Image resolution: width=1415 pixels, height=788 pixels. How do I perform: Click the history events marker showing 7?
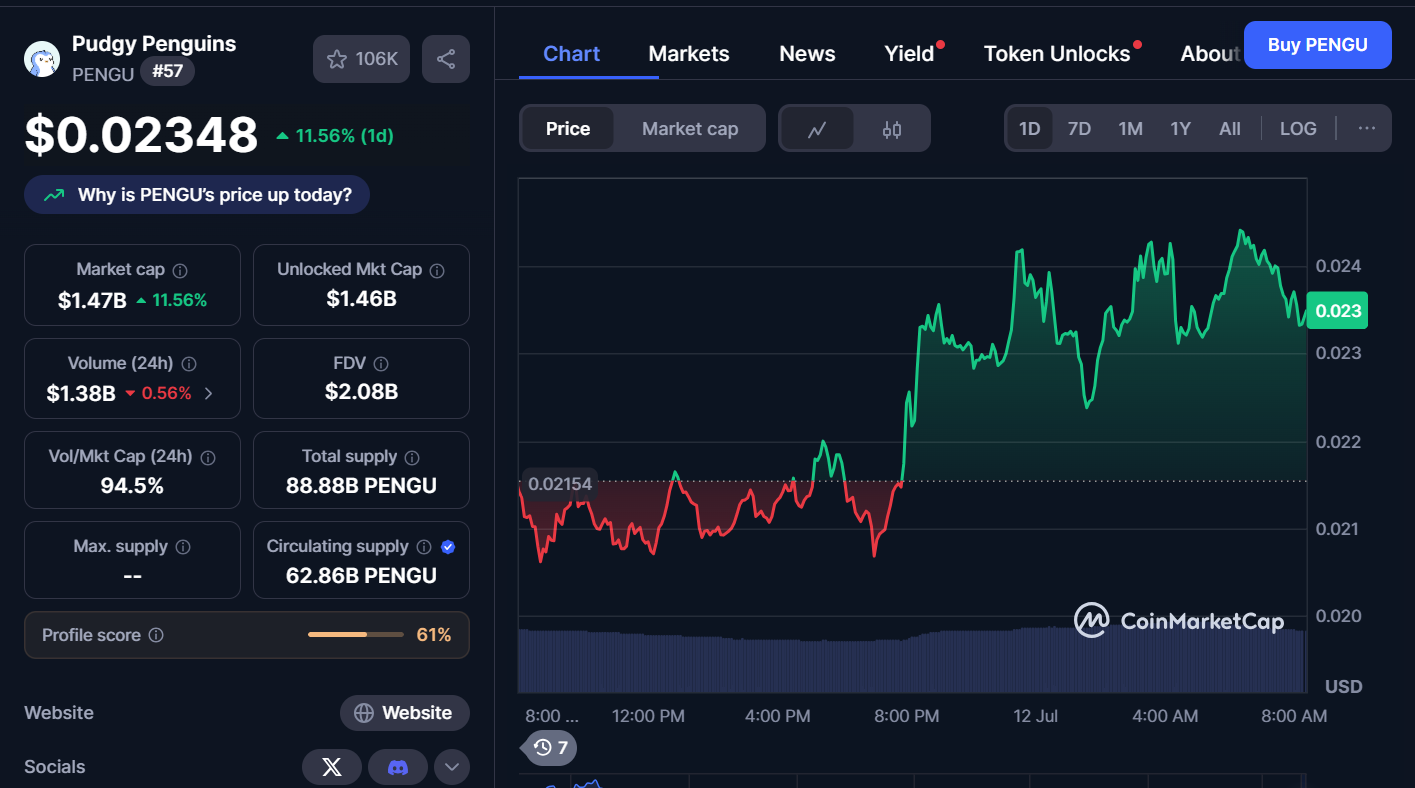click(x=551, y=747)
